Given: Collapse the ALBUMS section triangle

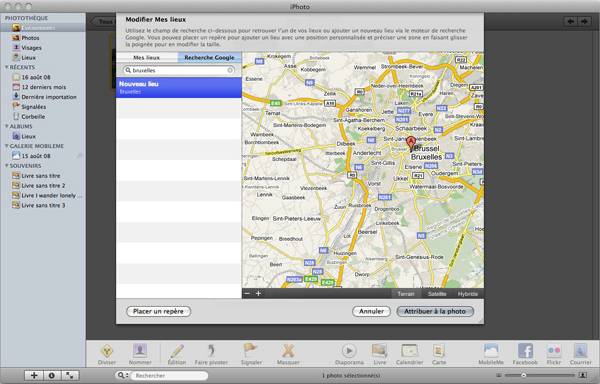Looking at the screenshot, I should 7,126.
